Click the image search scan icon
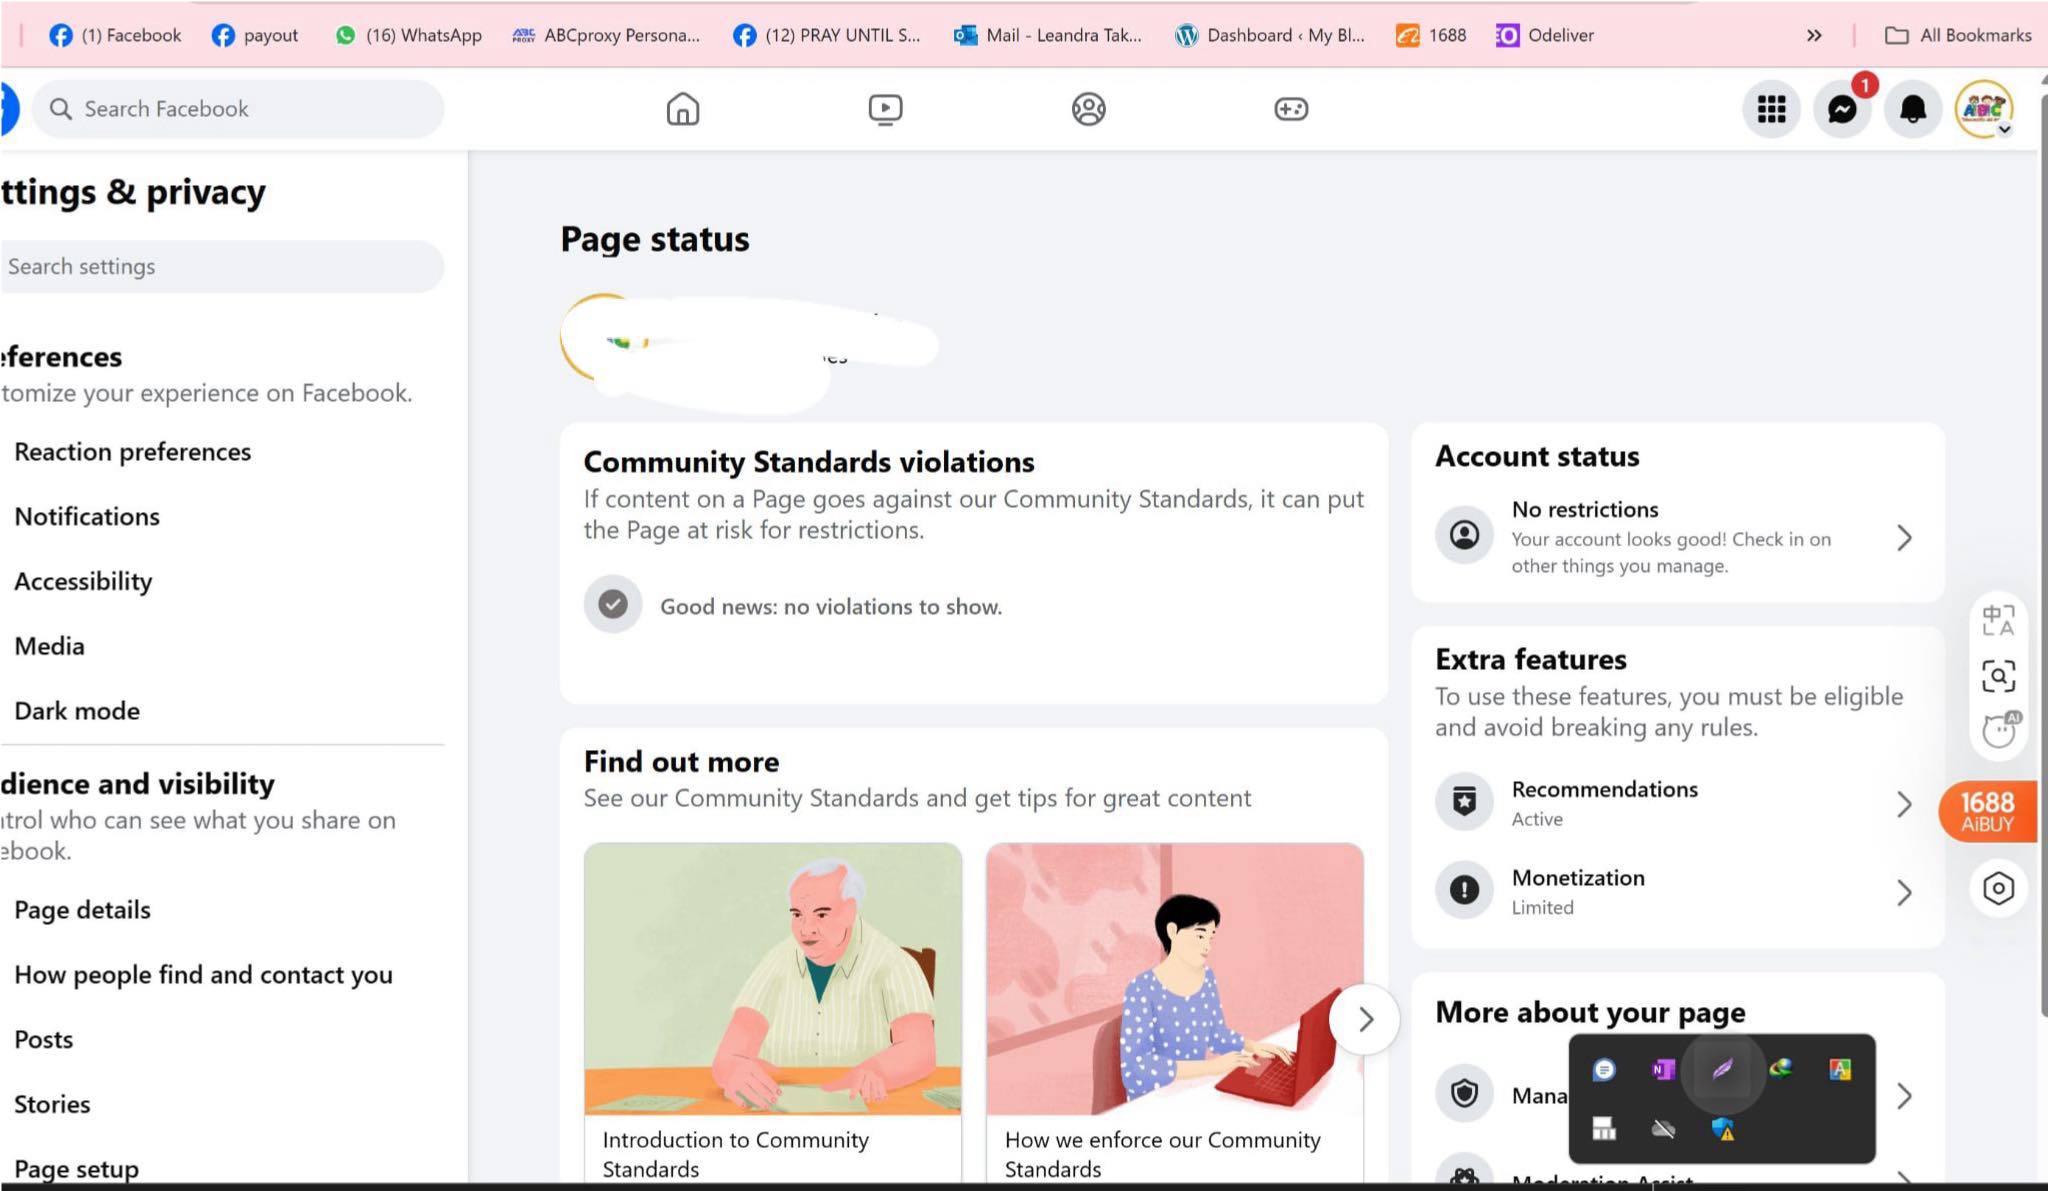The width and height of the screenshot is (2048, 1191). pyautogui.click(x=1998, y=676)
